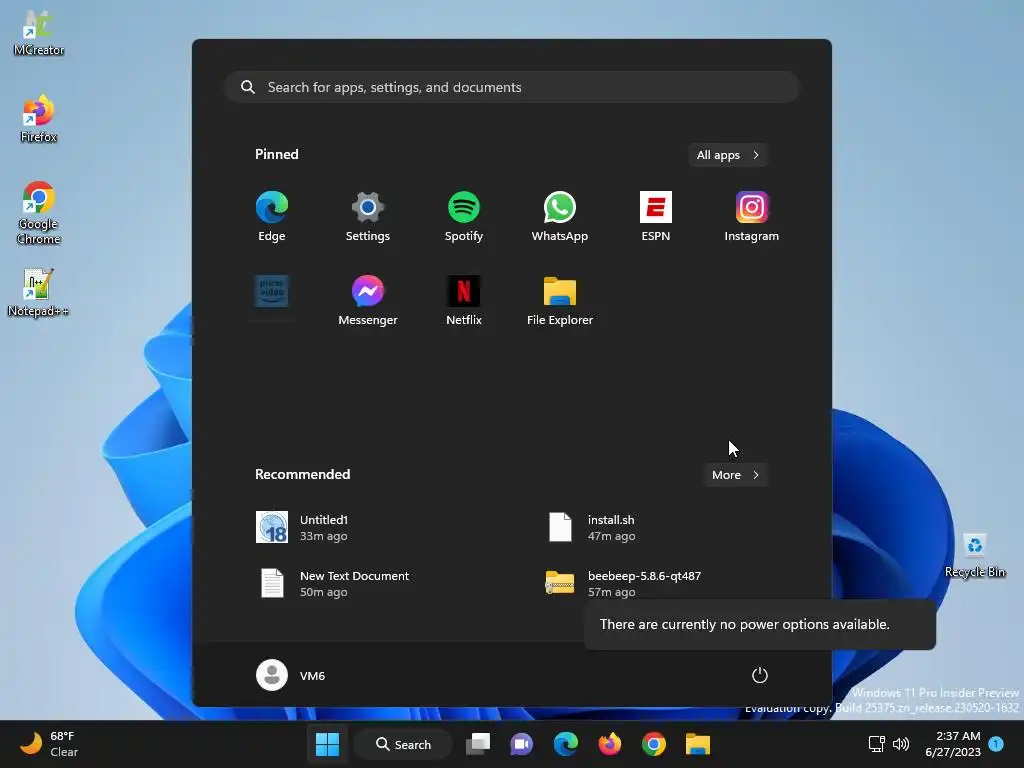Click the volume speaker tray icon
The width and height of the screenshot is (1024, 768).
tap(901, 744)
